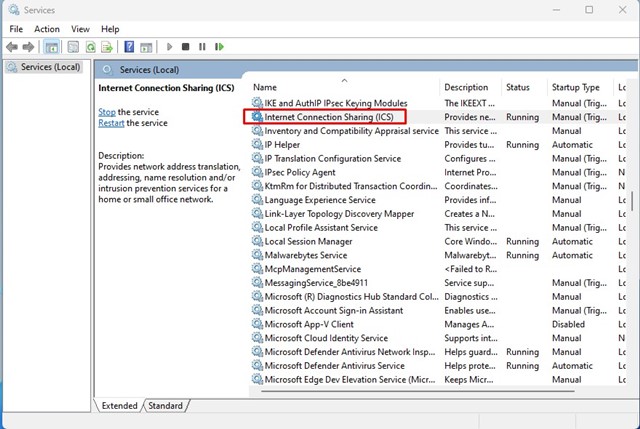Screen dimensions: 640x429
Task: Click gear icon of IKE and AuthIP IPsec row
Action: point(257,103)
